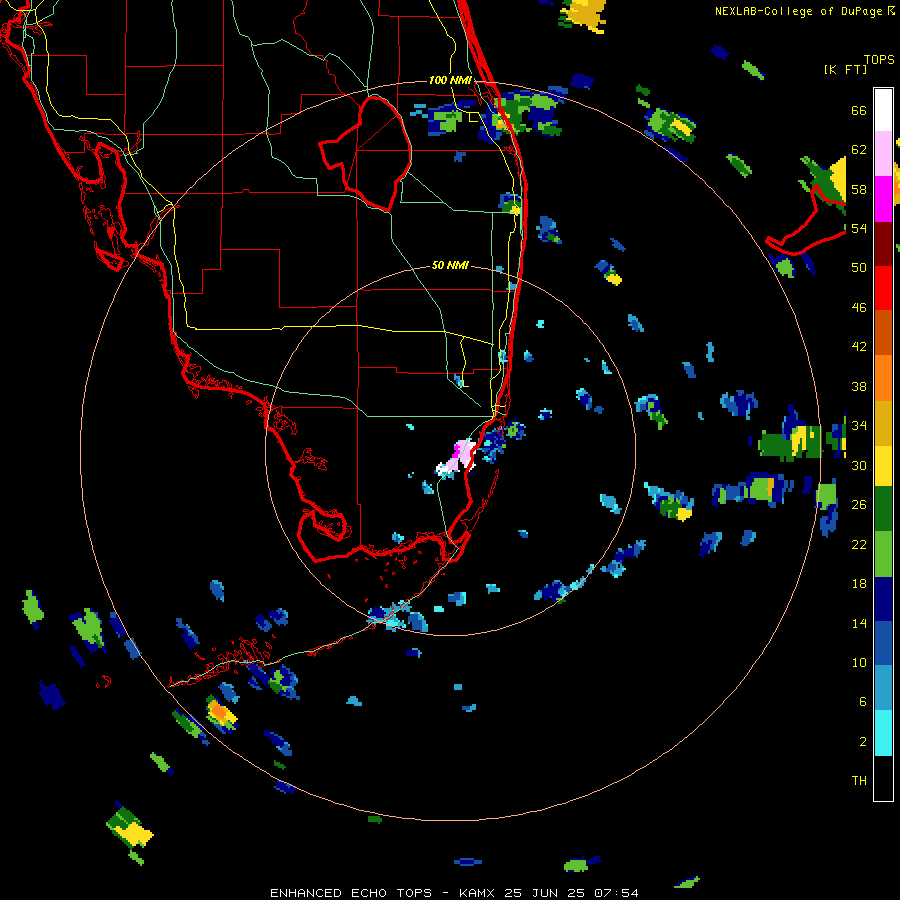
Task: Click the 50 NMI range ring label
Action: click(x=450, y=265)
